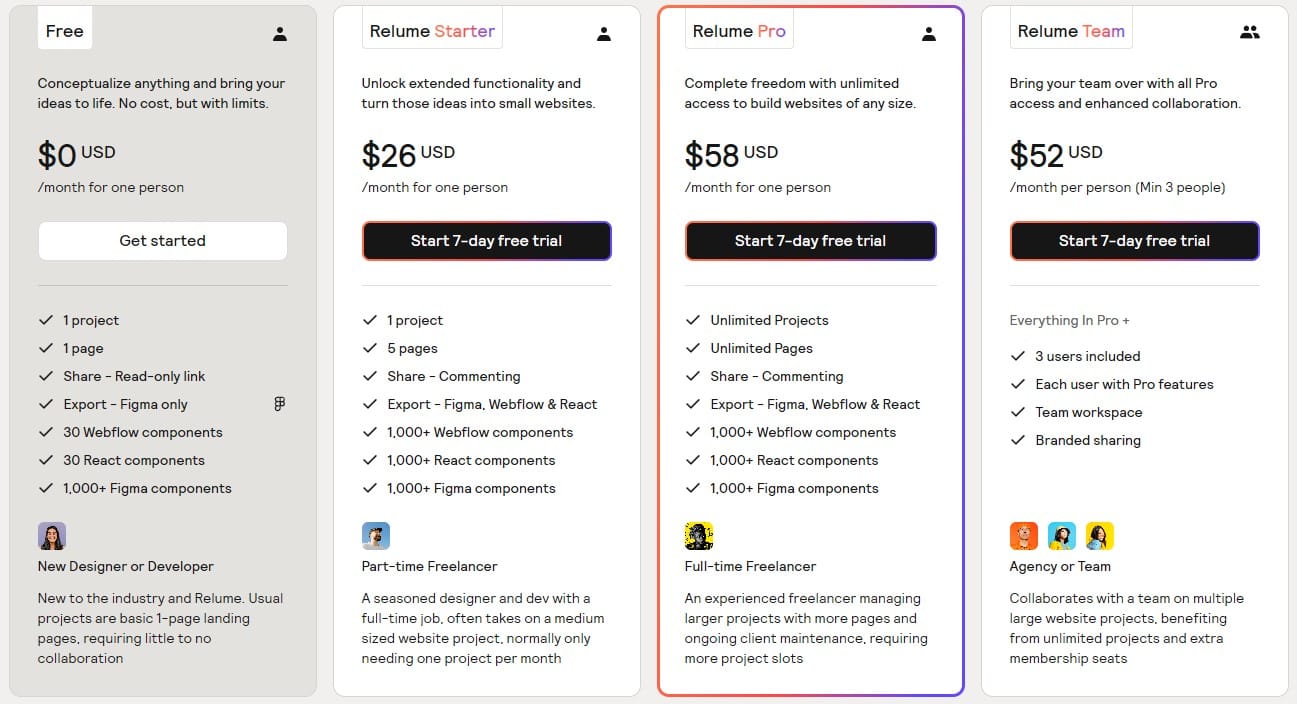Start the 7-day free trial for Relume Pro

click(x=810, y=241)
